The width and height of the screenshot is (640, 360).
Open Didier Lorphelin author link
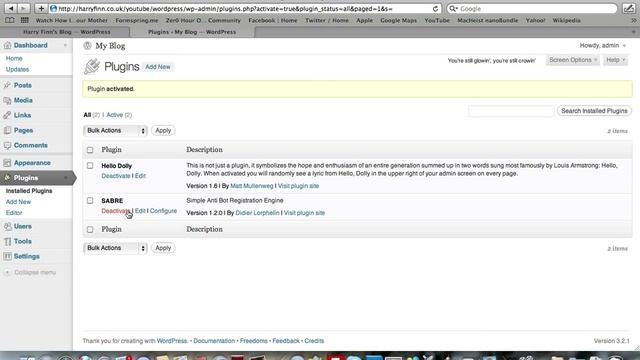pyautogui.click(x=258, y=213)
